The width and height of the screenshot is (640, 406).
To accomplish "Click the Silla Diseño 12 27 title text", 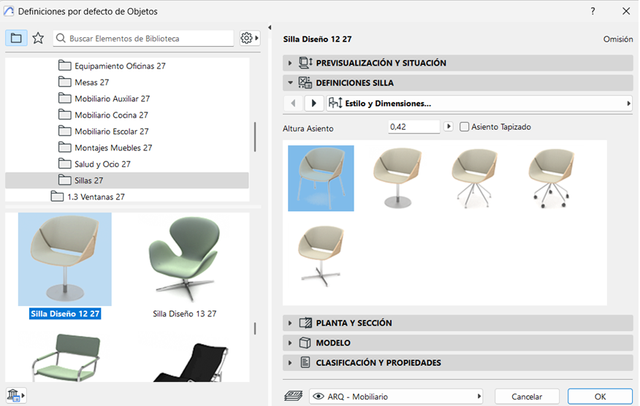I will point(317,39).
